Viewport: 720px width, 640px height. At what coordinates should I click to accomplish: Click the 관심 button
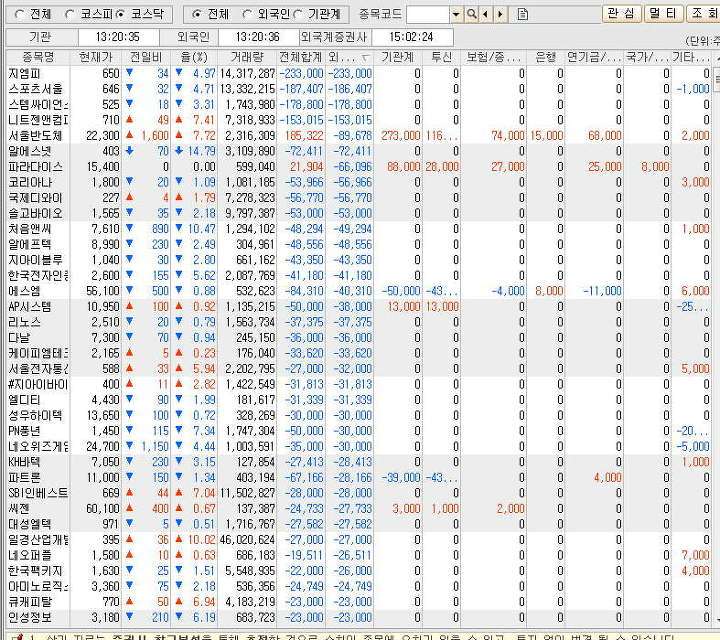(x=622, y=13)
